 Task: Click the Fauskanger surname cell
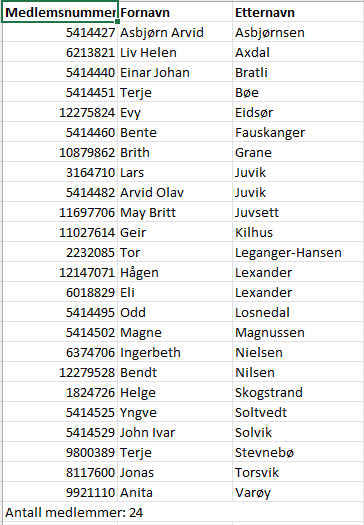pyautogui.click(x=298, y=132)
